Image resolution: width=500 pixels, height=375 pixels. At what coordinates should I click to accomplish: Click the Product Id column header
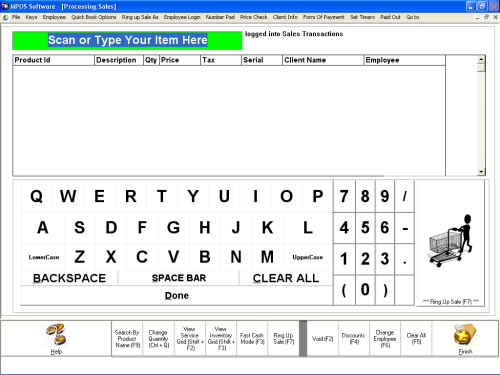(x=54, y=60)
